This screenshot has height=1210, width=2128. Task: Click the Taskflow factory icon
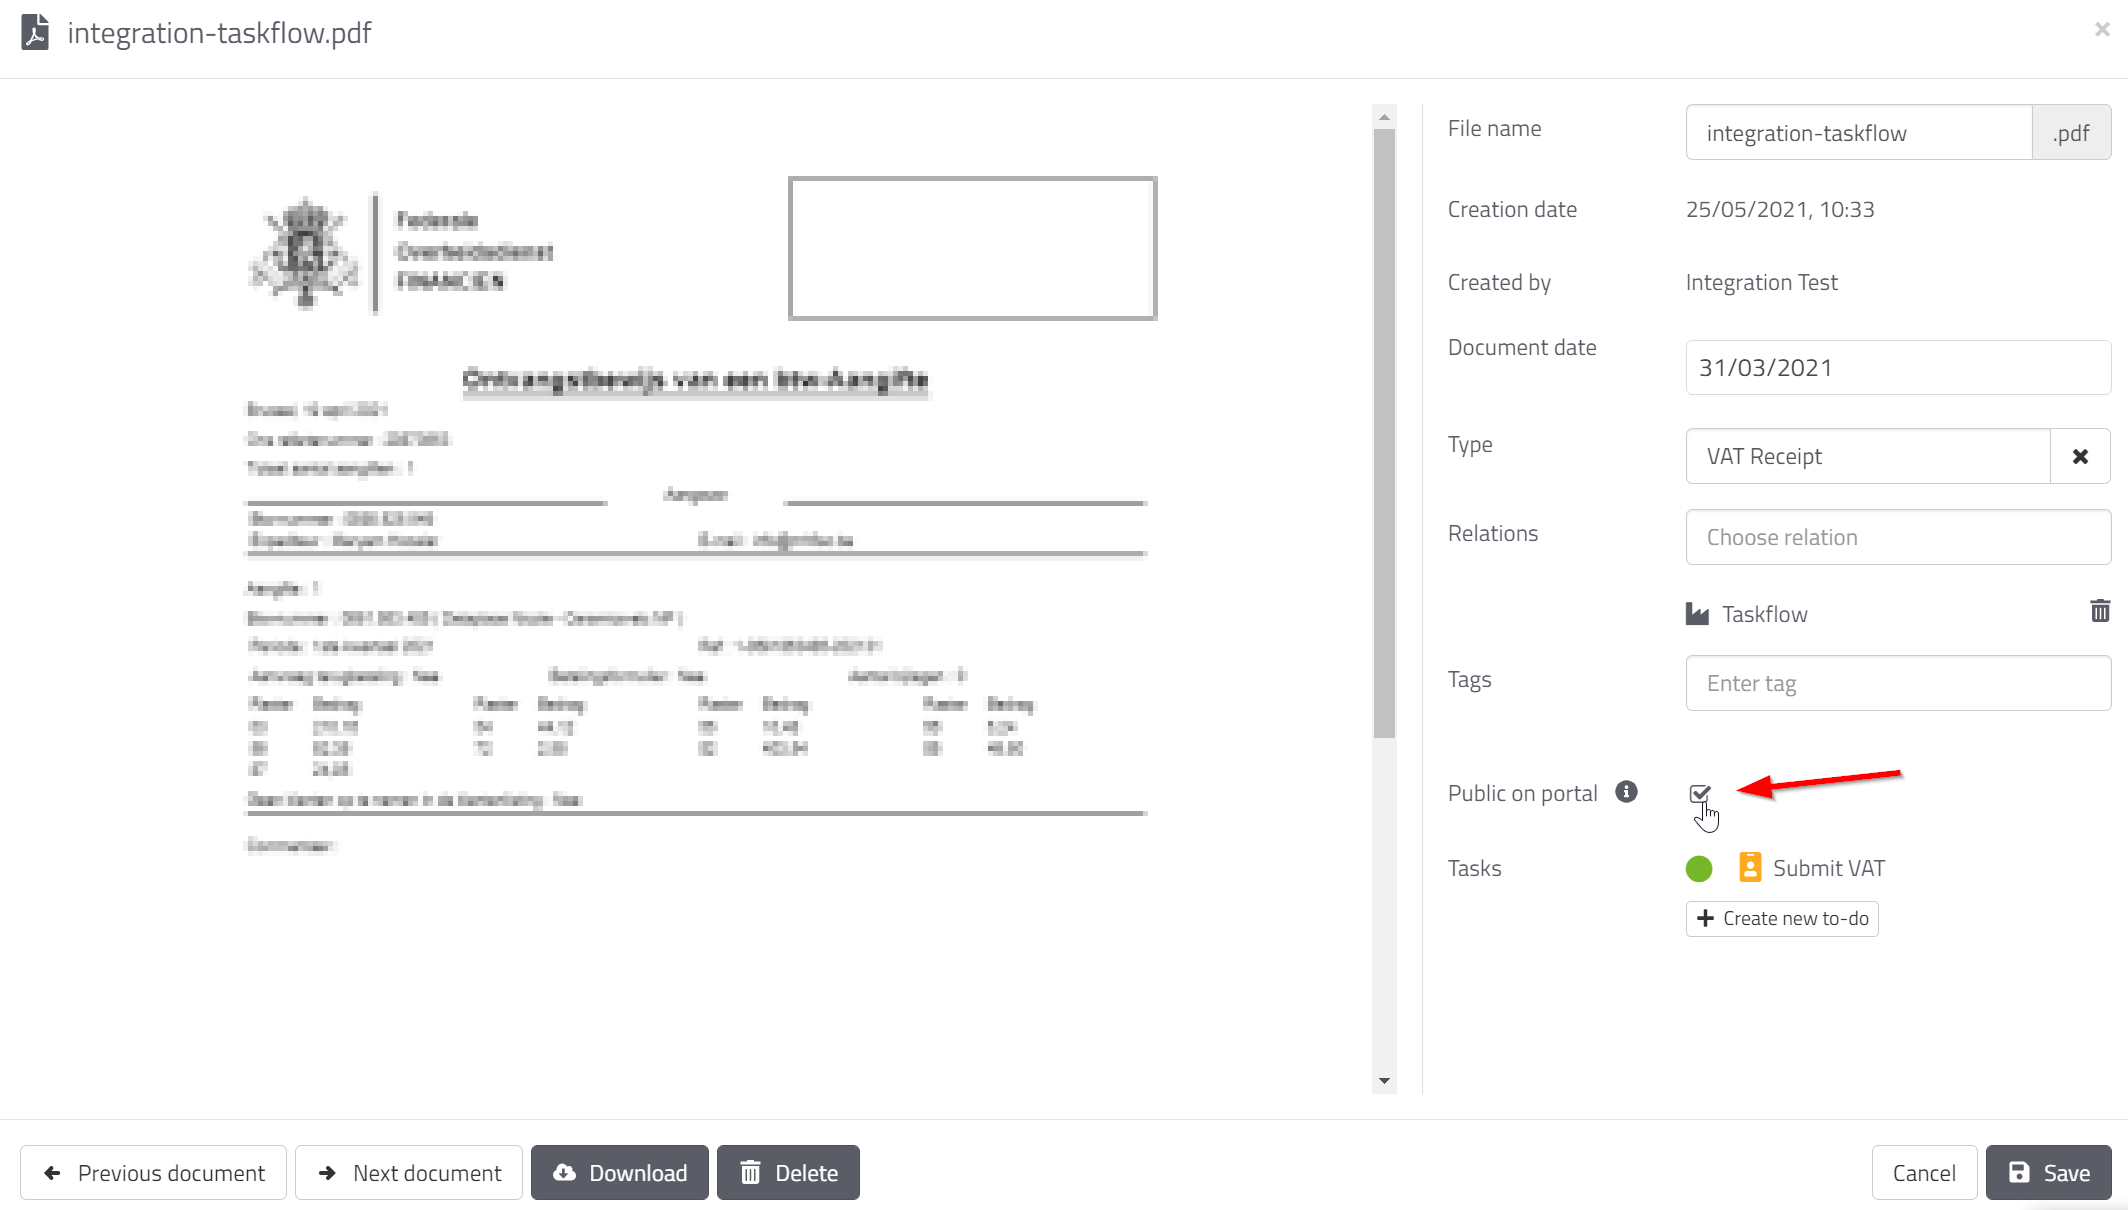(x=1697, y=614)
